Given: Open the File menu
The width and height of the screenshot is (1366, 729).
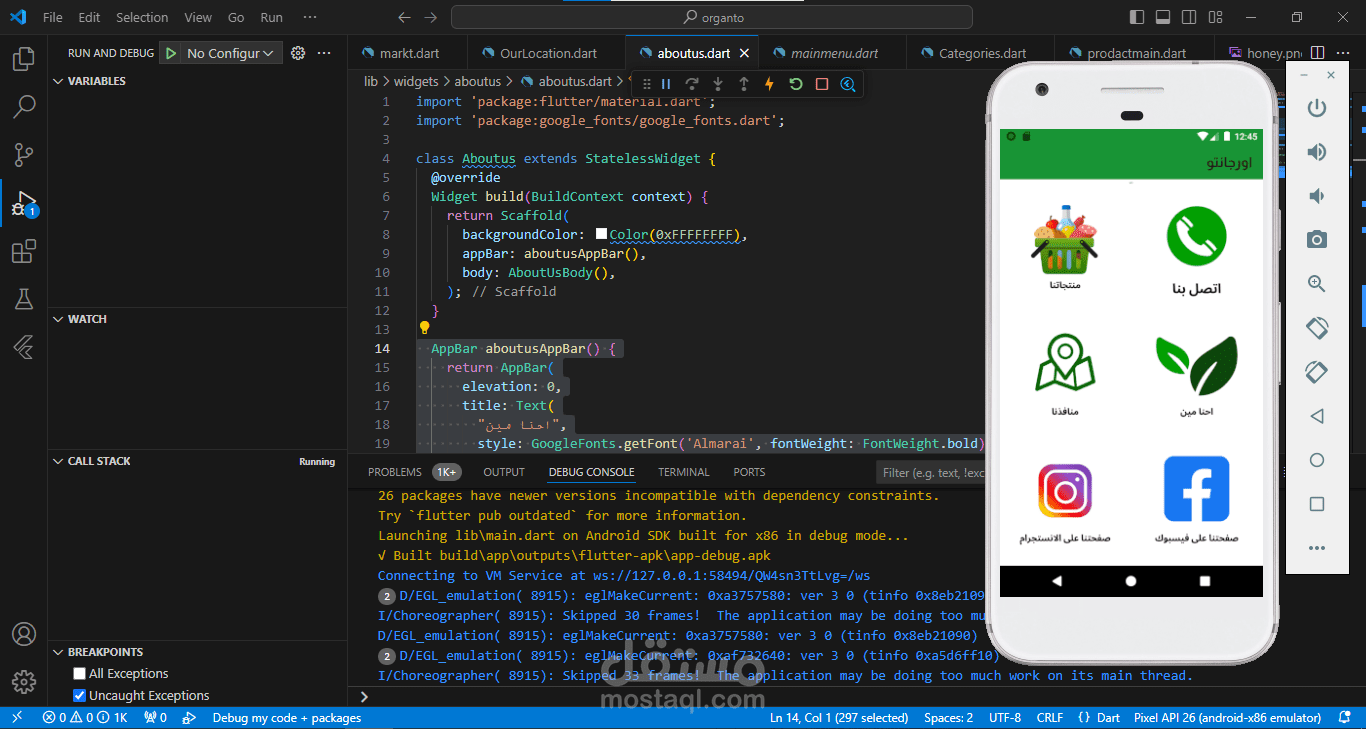Looking at the screenshot, I should coord(53,17).
